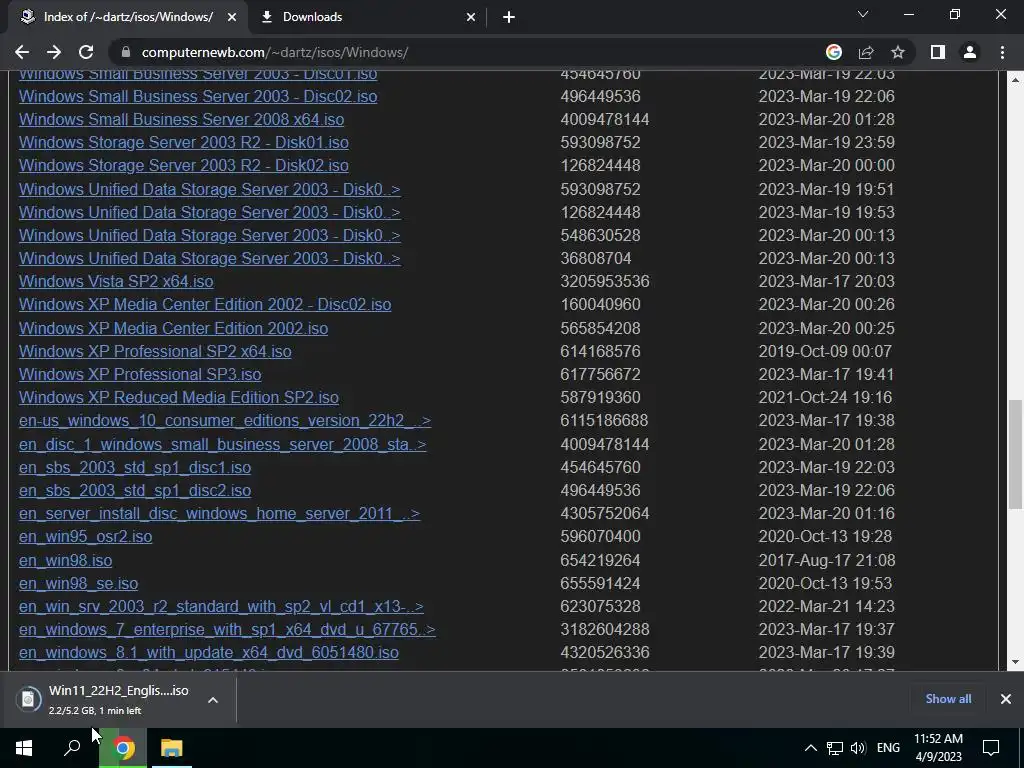The width and height of the screenshot is (1024, 768).
Task: Download Windows Small Business Server 2008 x64.iso
Action: point(182,120)
